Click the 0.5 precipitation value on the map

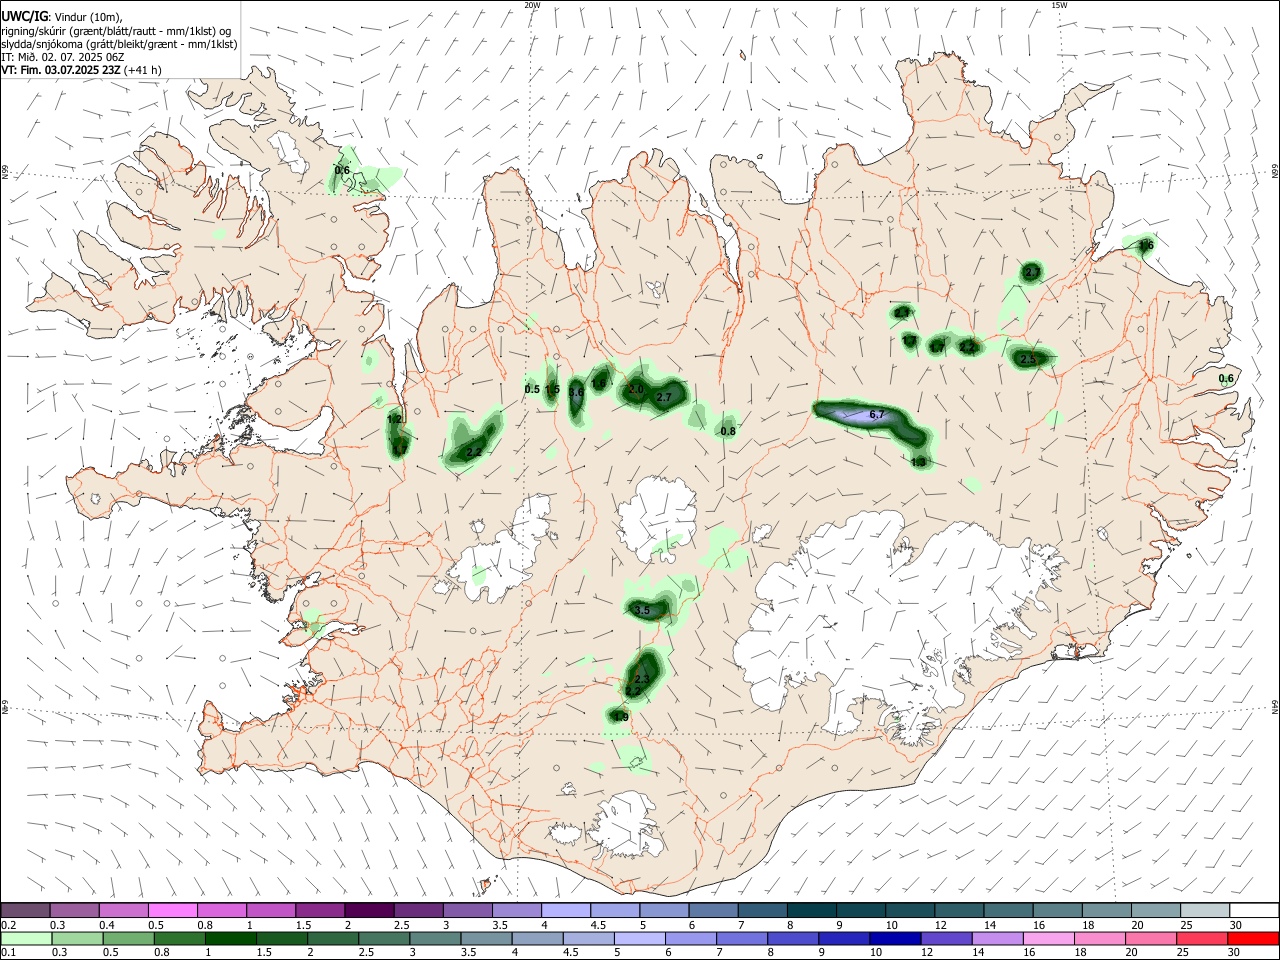point(532,389)
